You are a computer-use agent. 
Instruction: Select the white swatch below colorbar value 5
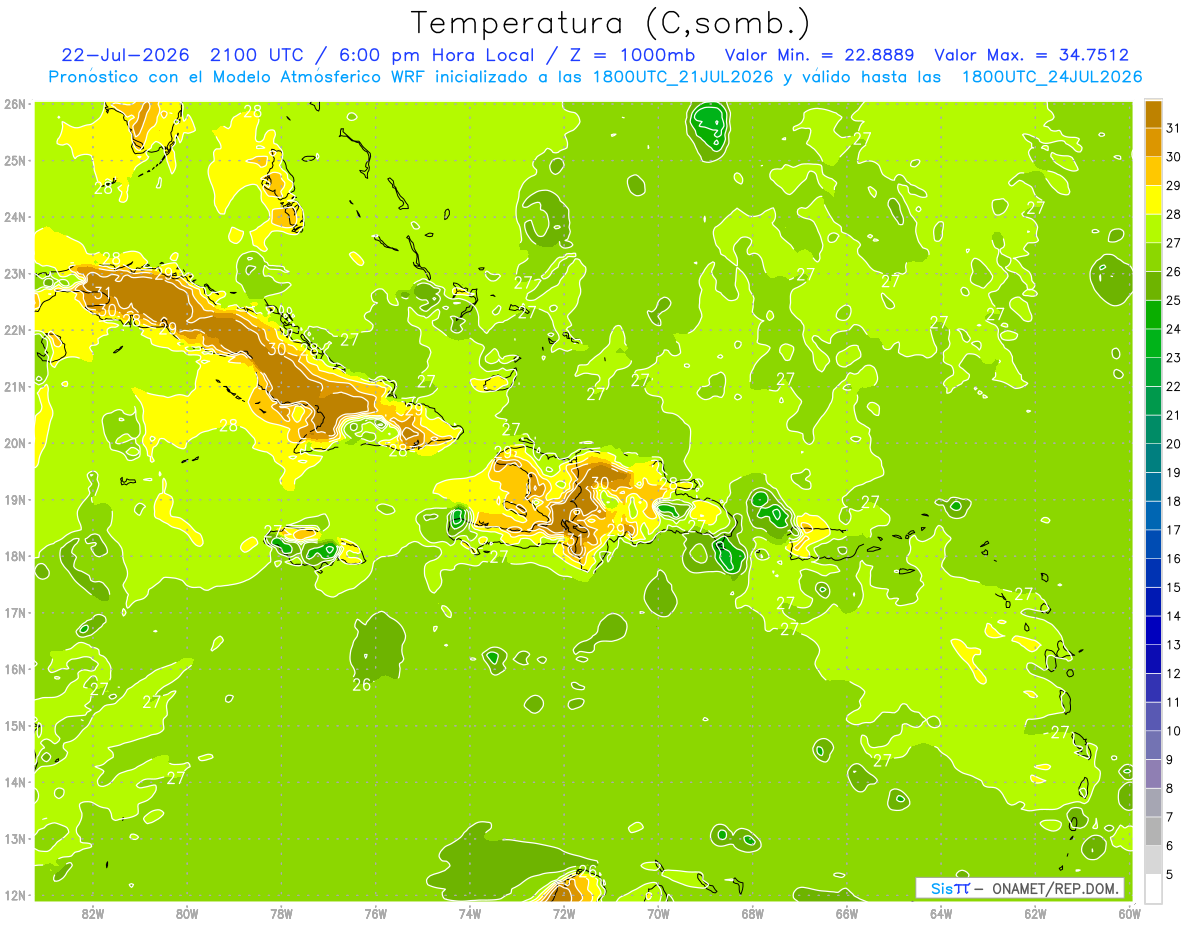[1154, 887]
